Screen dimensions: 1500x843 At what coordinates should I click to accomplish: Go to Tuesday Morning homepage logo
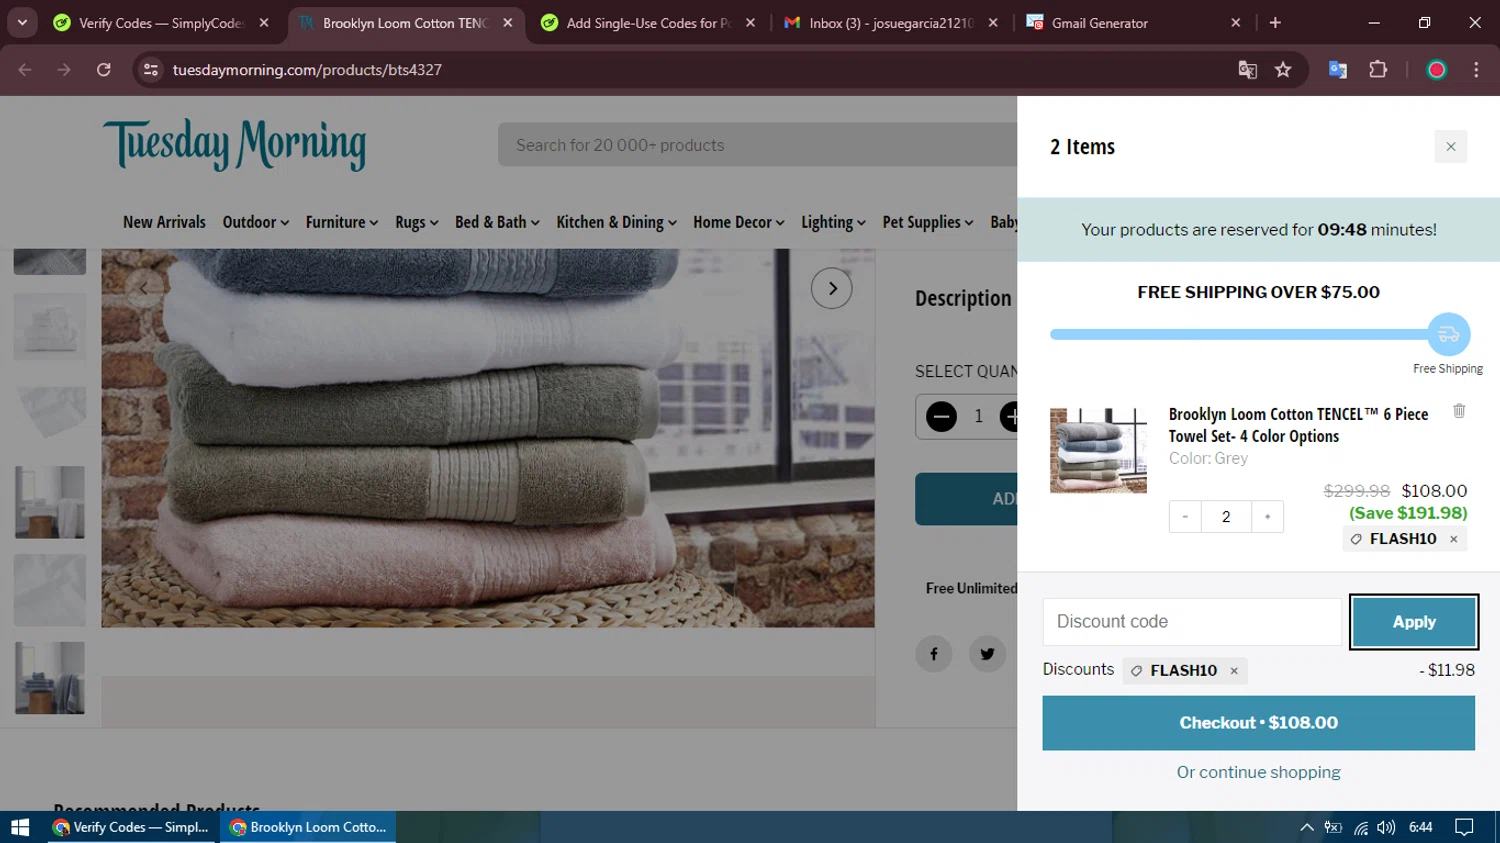point(235,145)
